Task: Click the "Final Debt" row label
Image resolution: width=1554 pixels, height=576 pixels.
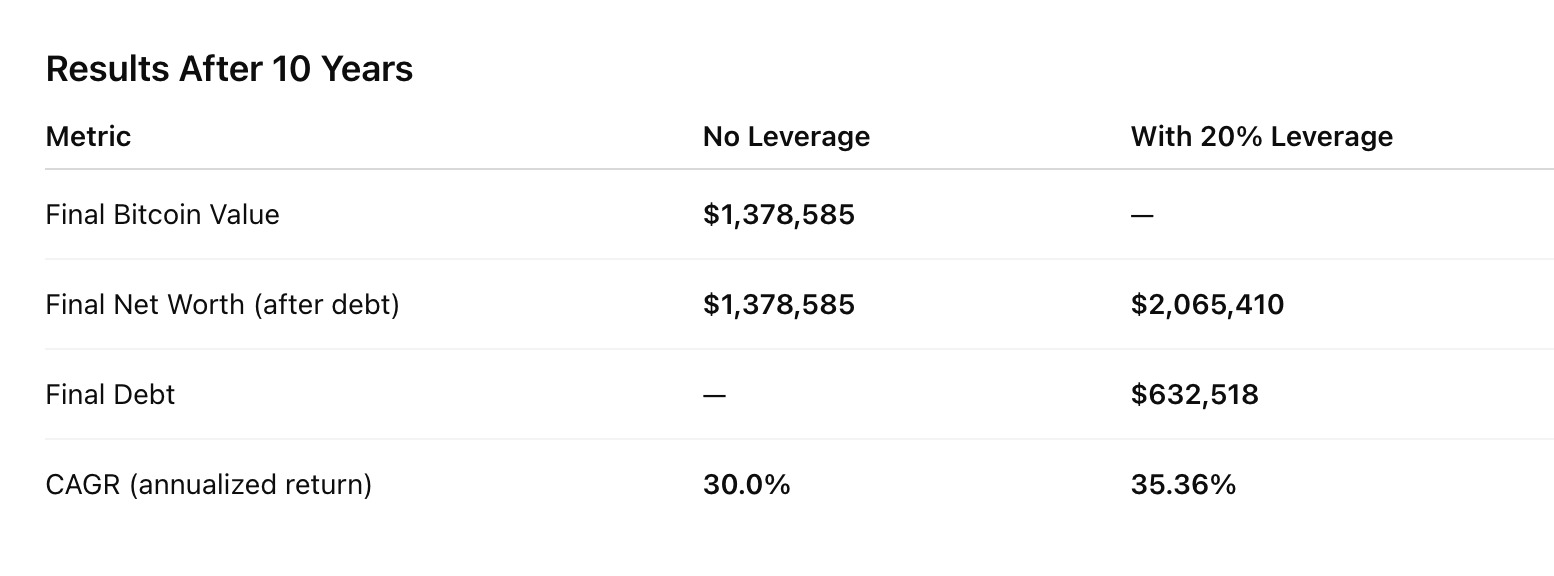Action: [x=110, y=394]
